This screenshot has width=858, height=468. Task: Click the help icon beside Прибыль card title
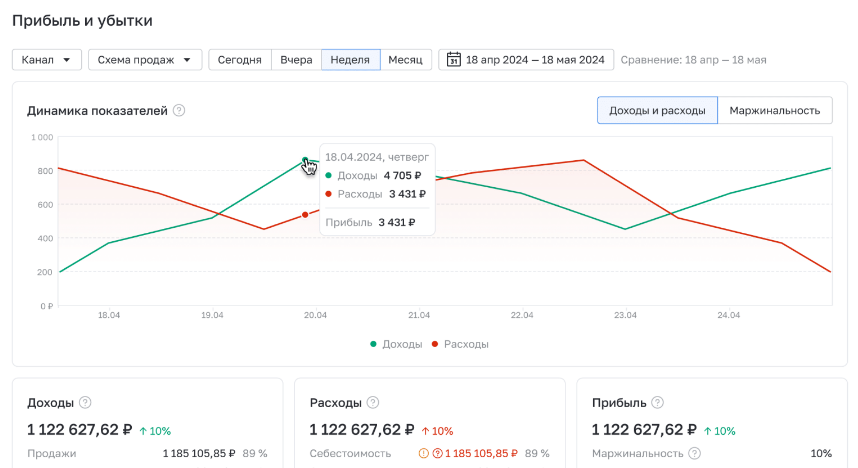coord(657,403)
